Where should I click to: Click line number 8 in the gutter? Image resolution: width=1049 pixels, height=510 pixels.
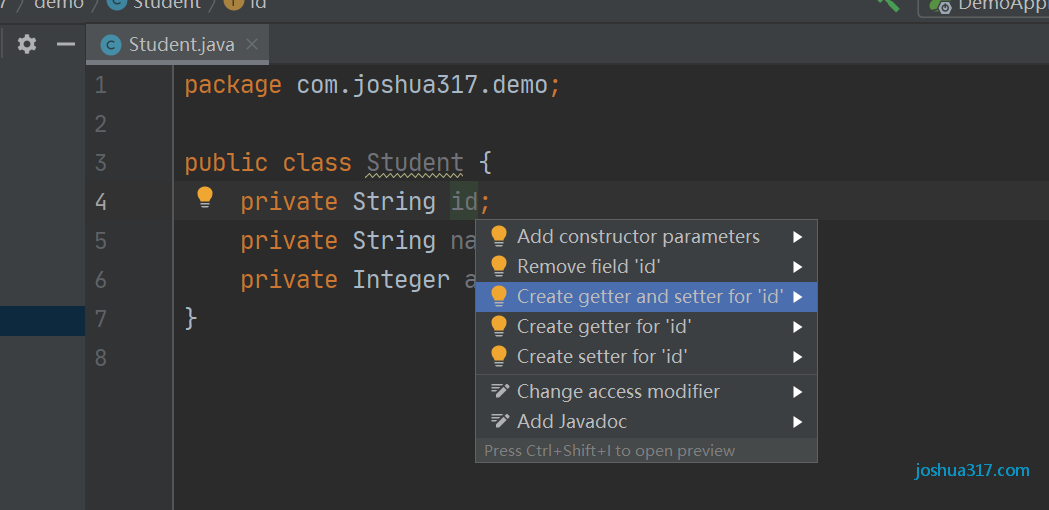[x=100, y=357]
